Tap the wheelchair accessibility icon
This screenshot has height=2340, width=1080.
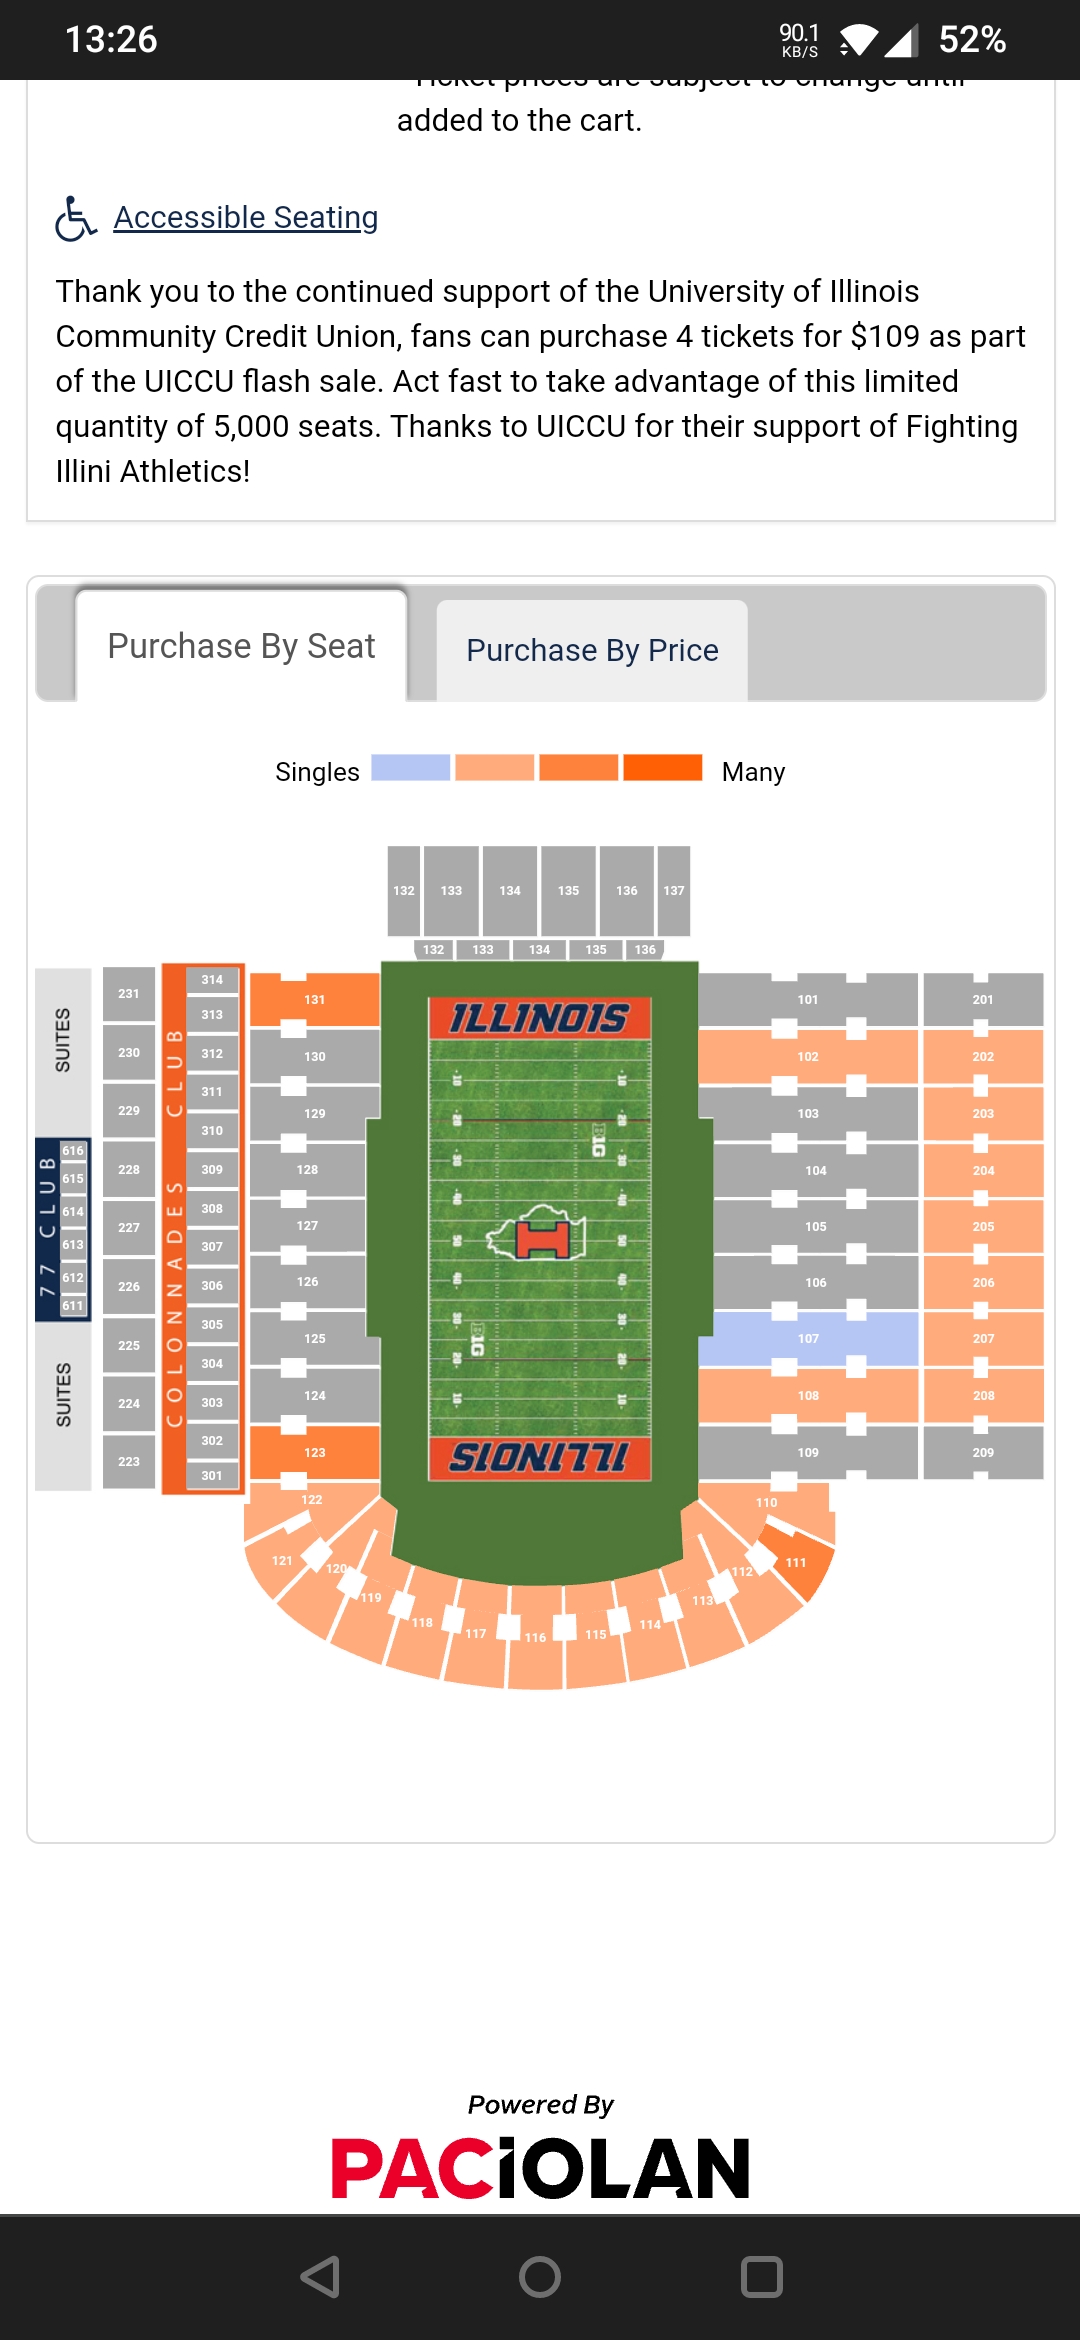[x=75, y=218]
